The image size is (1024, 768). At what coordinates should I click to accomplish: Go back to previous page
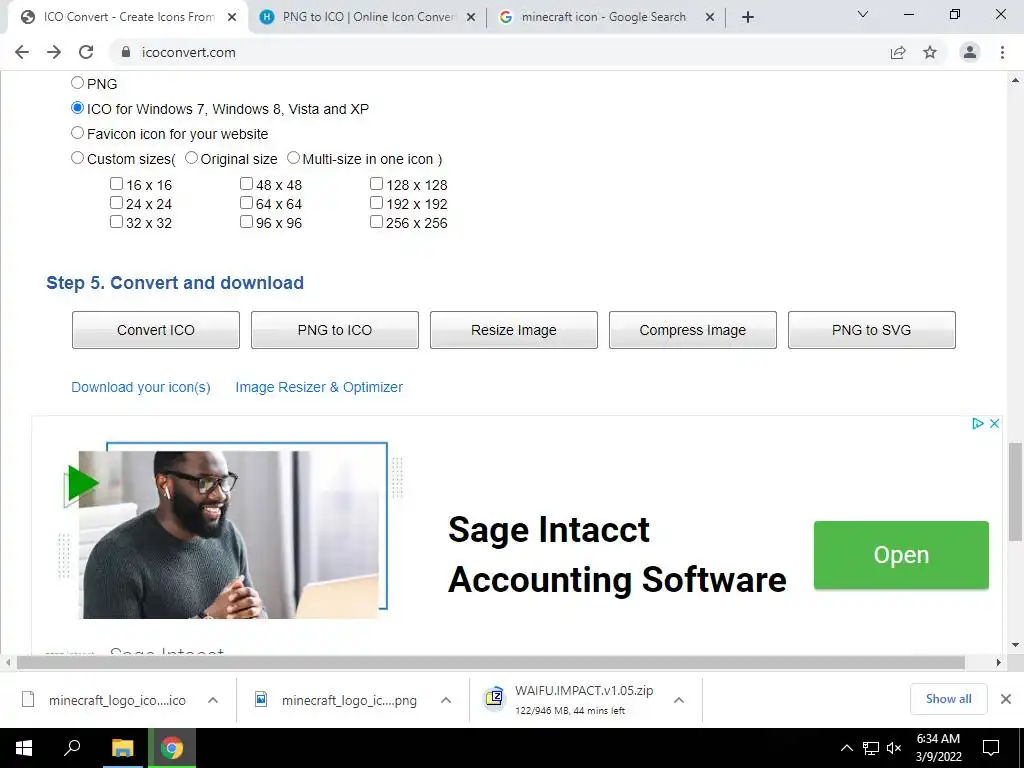click(x=22, y=52)
